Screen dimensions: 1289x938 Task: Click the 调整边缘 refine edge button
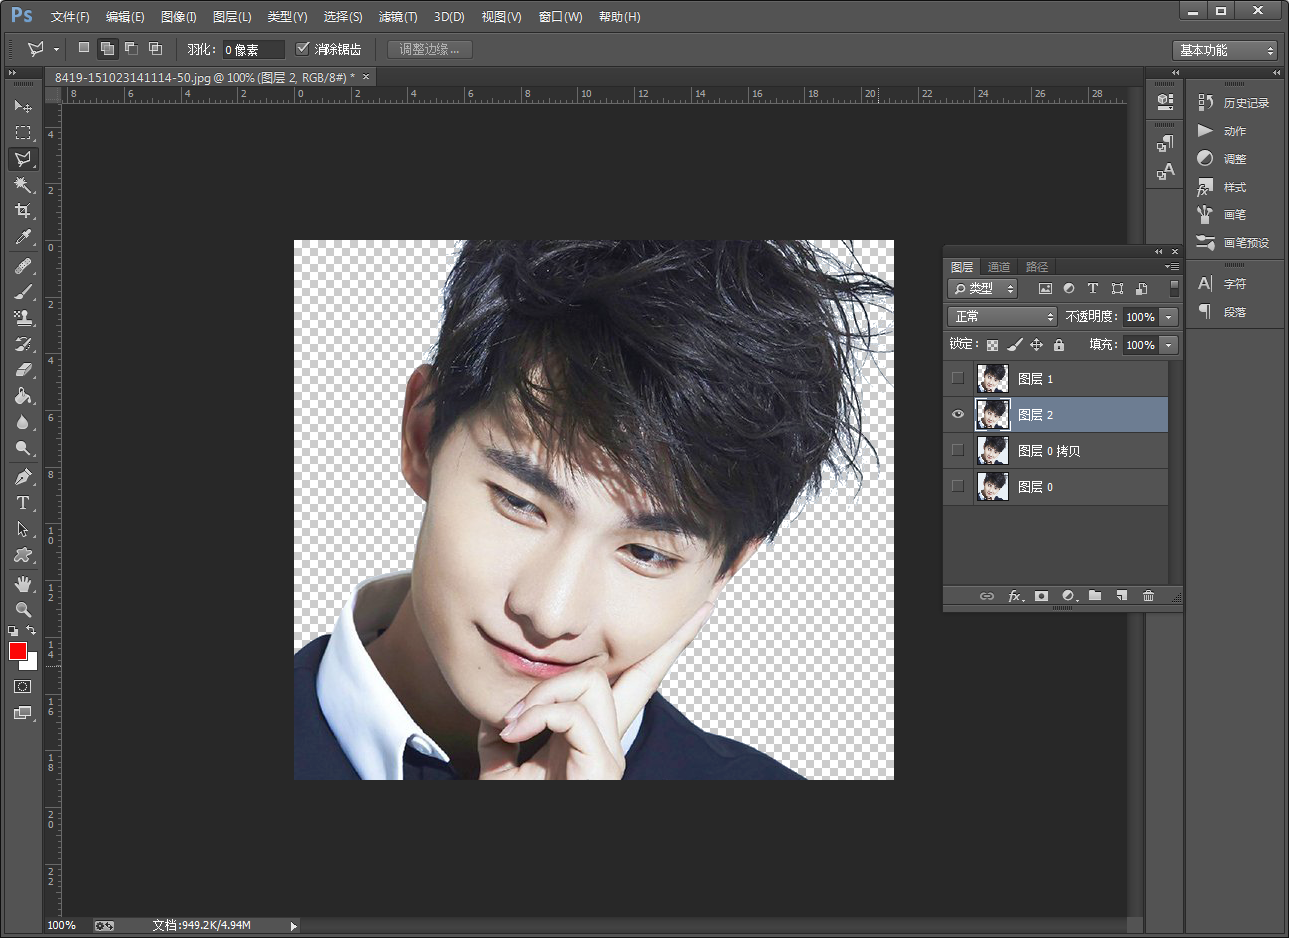coord(429,49)
